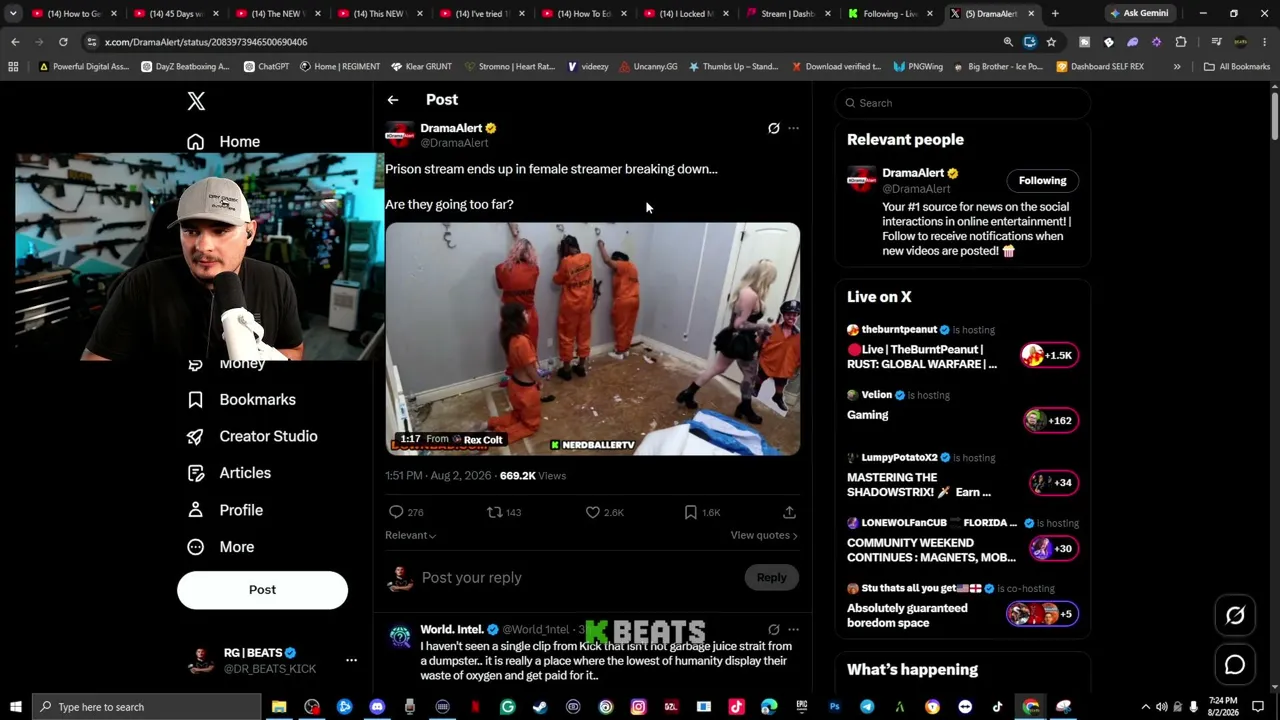This screenshot has height=720, width=1280.
Task: Open Telegram from the taskbar
Action: click(x=867, y=707)
